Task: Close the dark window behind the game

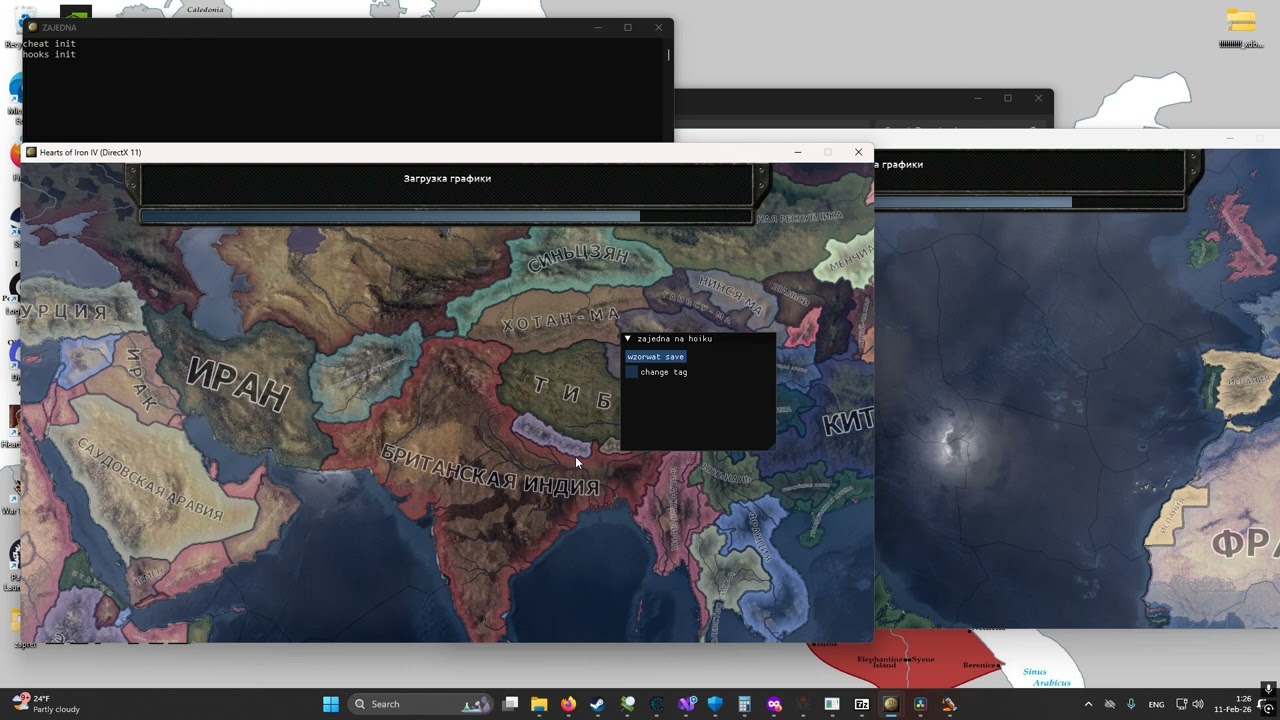Action: tap(1038, 98)
